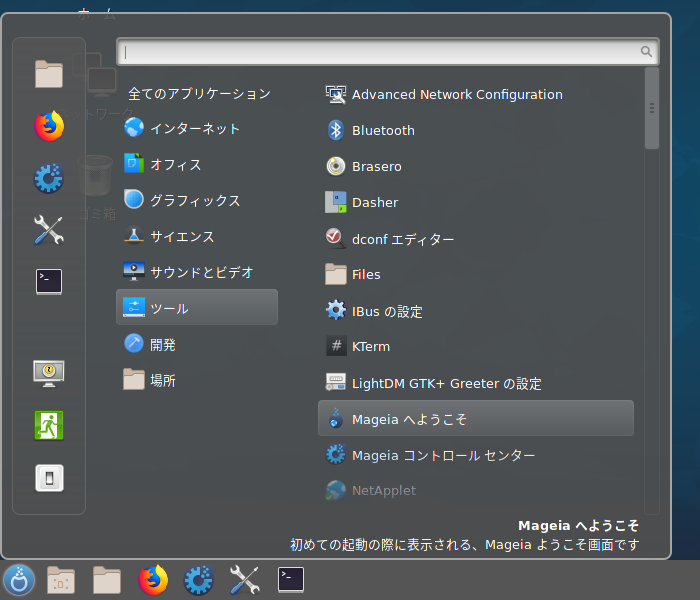Click show desktop folder icon in taskbar
The width and height of the screenshot is (700, 600).
coord(61,580)
